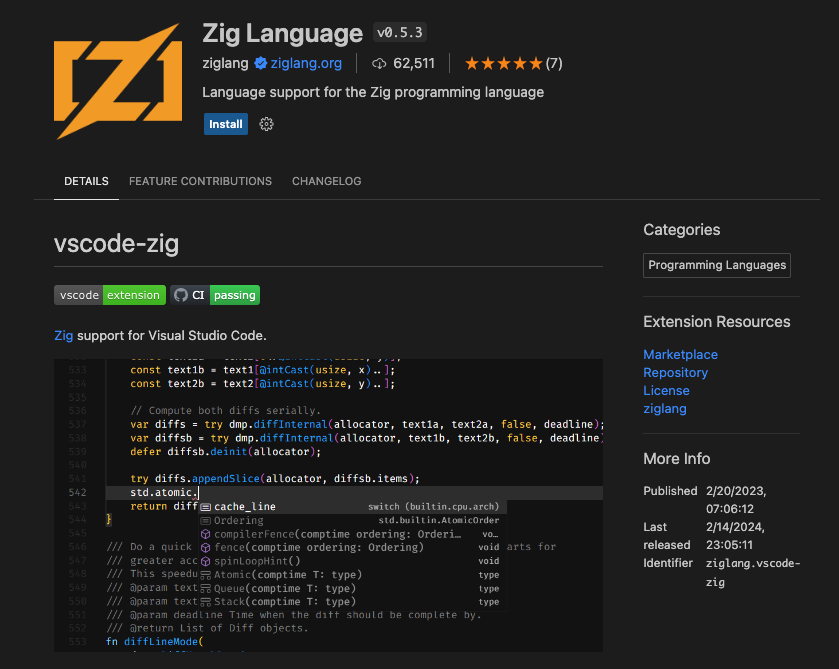Screen dimensions: 839x669
Task: Click the code completion demo screenshot
Action: click(x=329, y=505)
